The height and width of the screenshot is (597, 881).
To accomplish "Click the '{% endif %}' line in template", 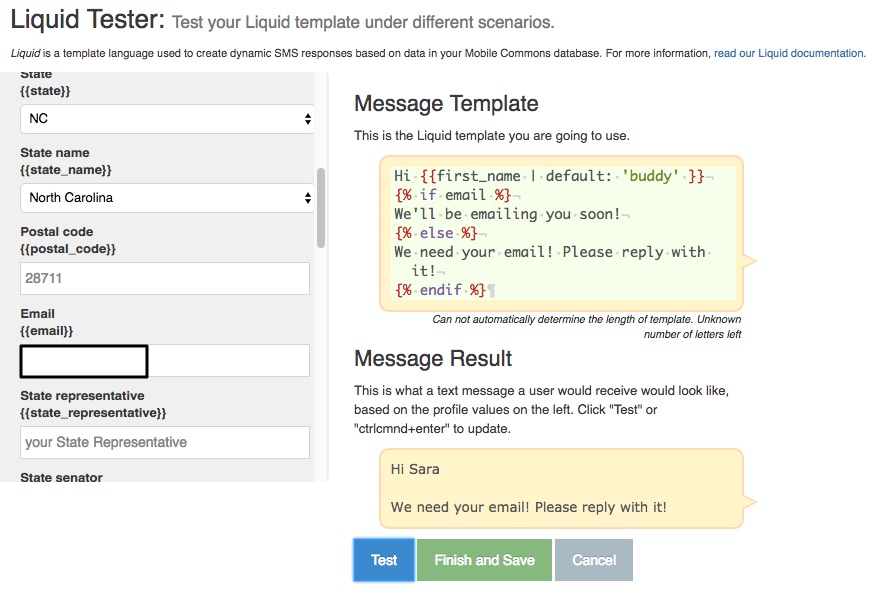I will [x=440, y=290].
